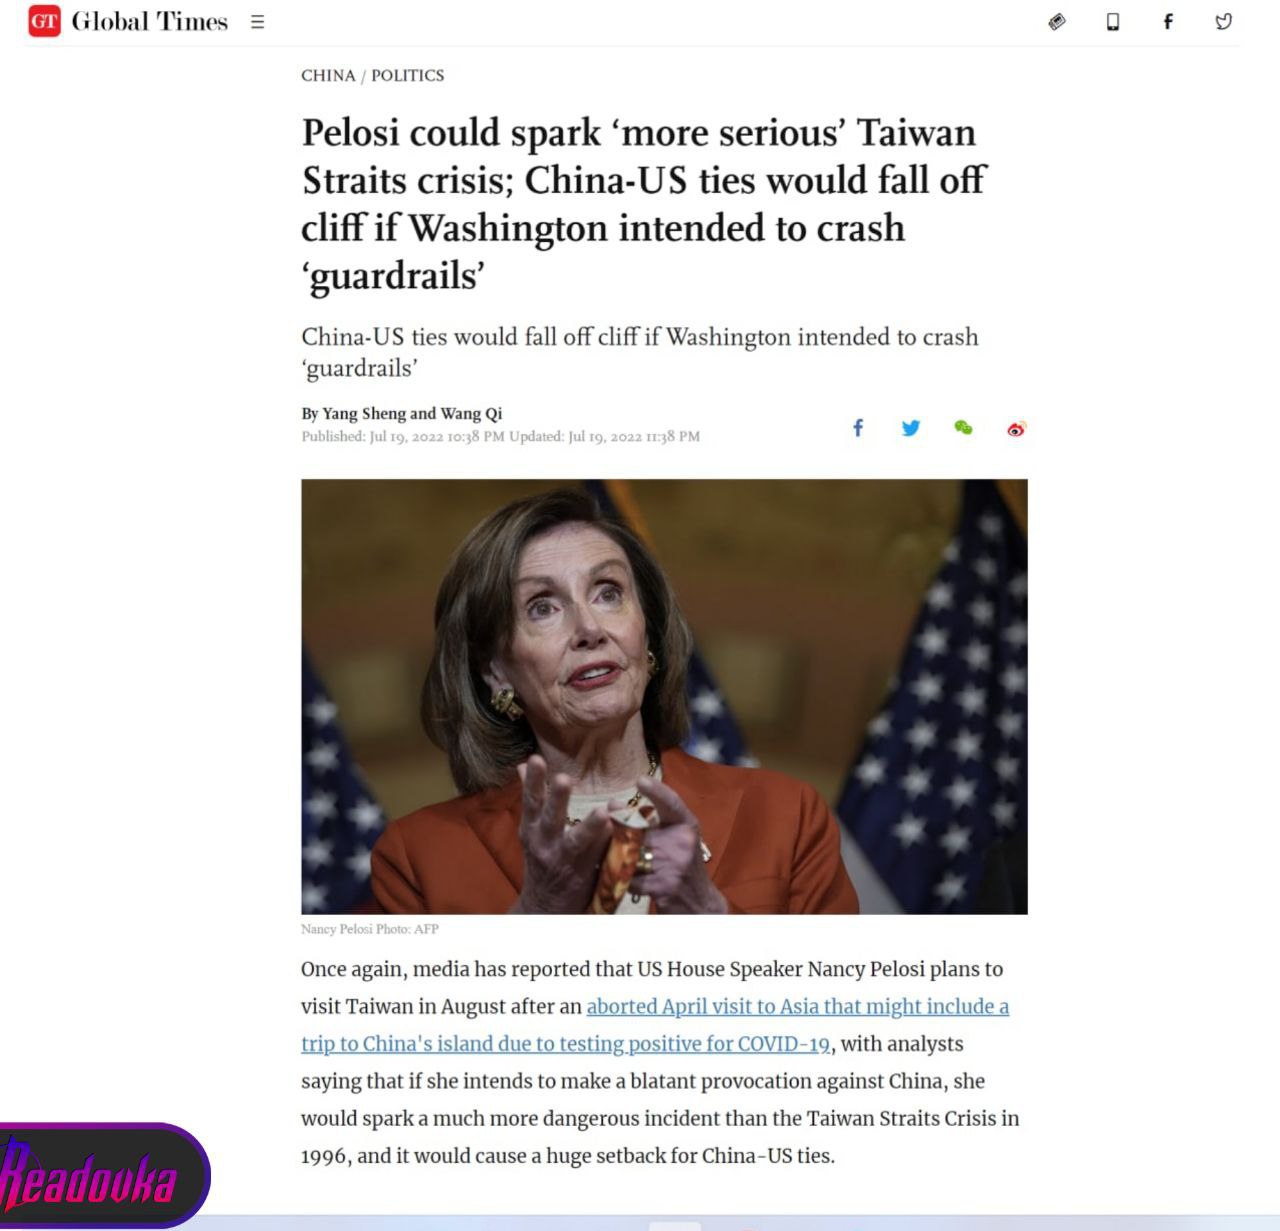Open the hamburger menu next to Global Times
This screenshot has width=1280, height=1231.
click(257, 22)
